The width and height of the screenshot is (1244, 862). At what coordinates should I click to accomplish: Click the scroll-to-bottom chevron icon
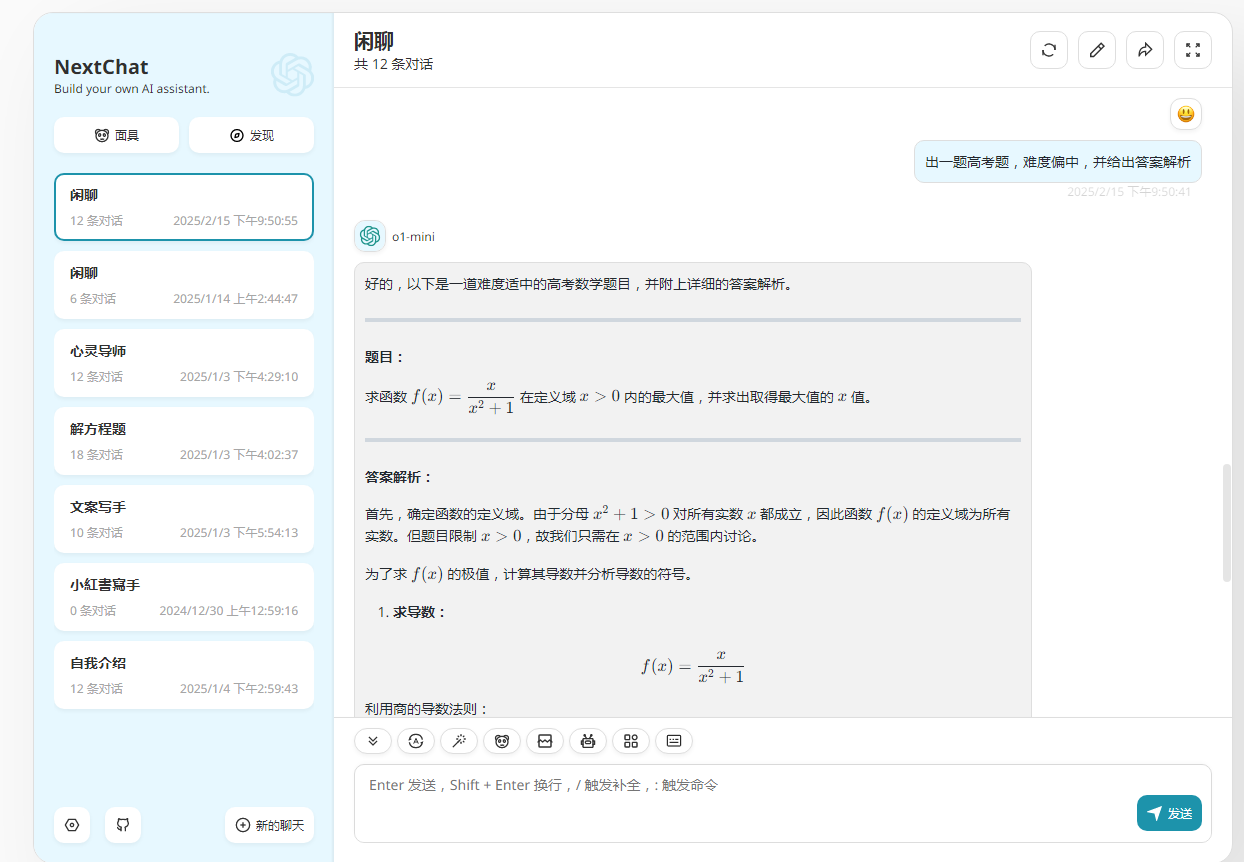[373, 741]
